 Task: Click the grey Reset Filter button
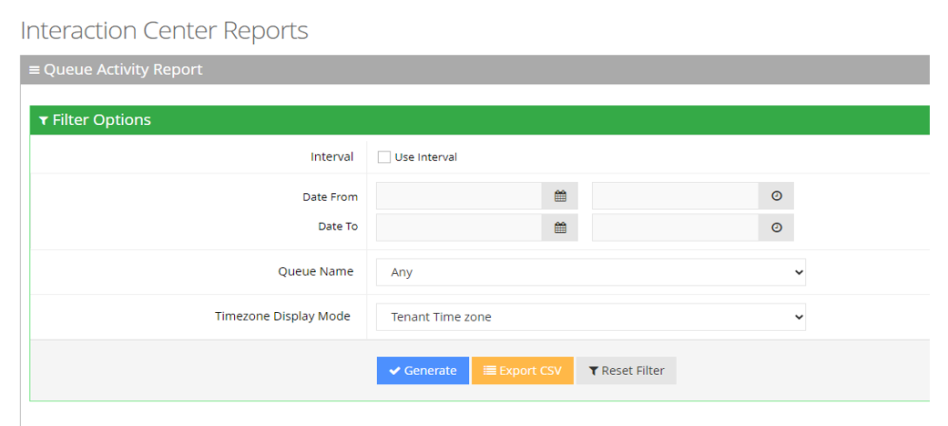tap(626, 371)
